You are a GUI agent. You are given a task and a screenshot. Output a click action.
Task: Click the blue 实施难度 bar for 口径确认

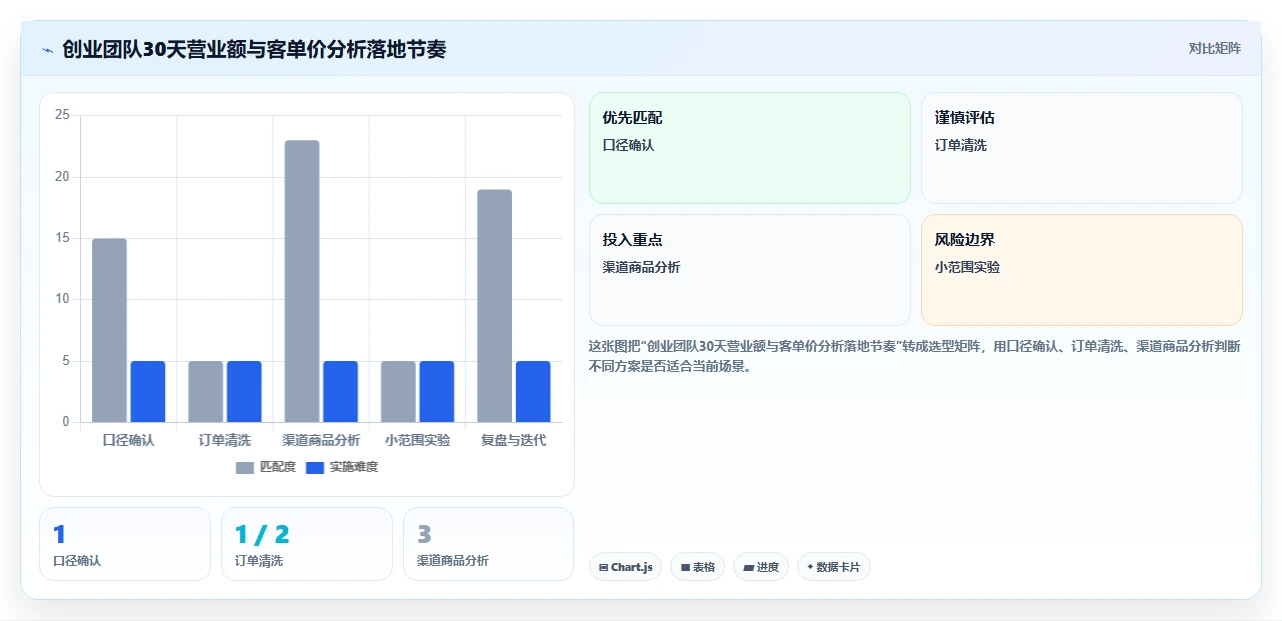[x=148, y=391]
